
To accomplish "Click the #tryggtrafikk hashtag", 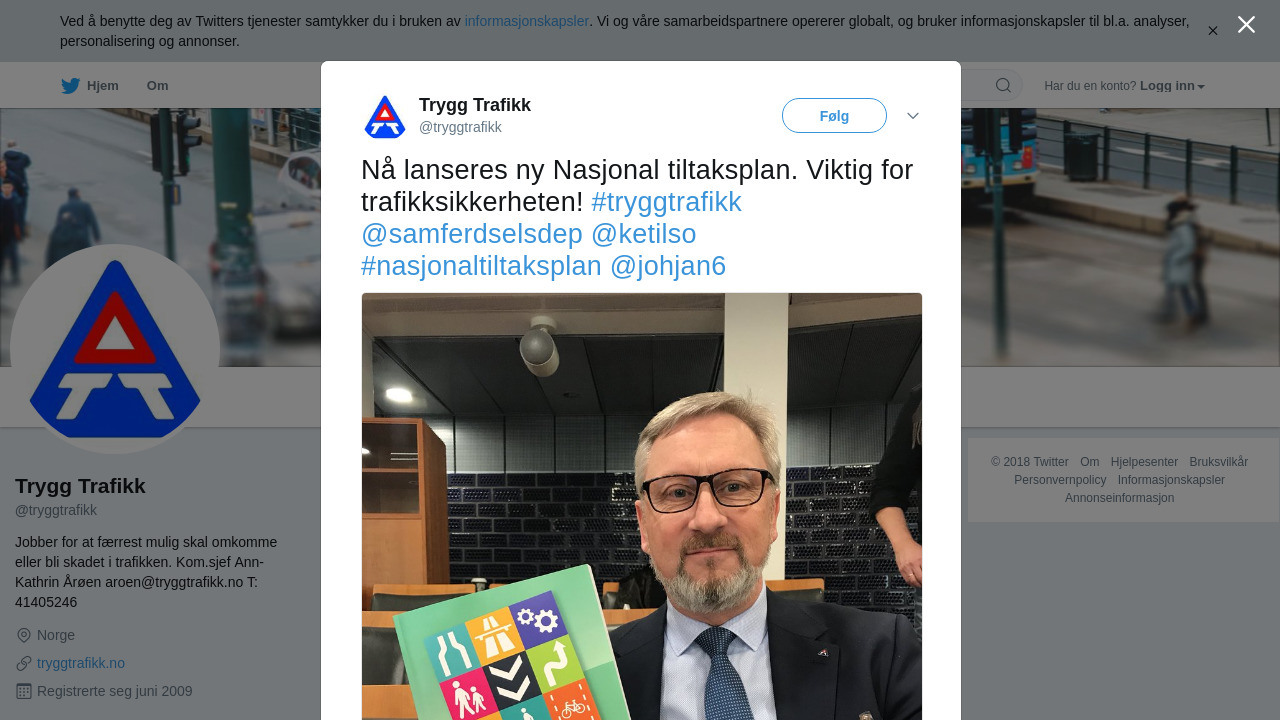I will click(666, 202).
